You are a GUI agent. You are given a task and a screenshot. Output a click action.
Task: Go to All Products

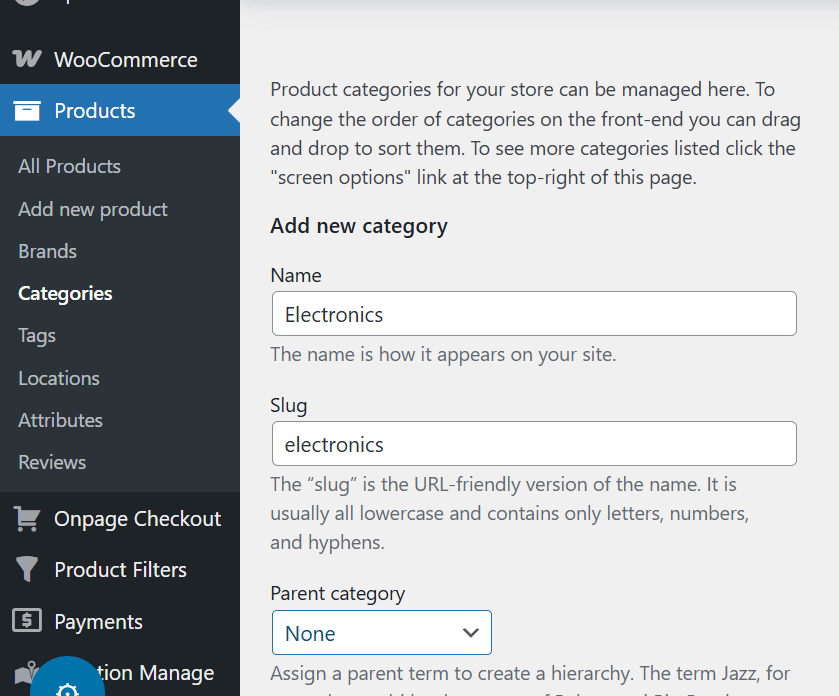point(68,166)
